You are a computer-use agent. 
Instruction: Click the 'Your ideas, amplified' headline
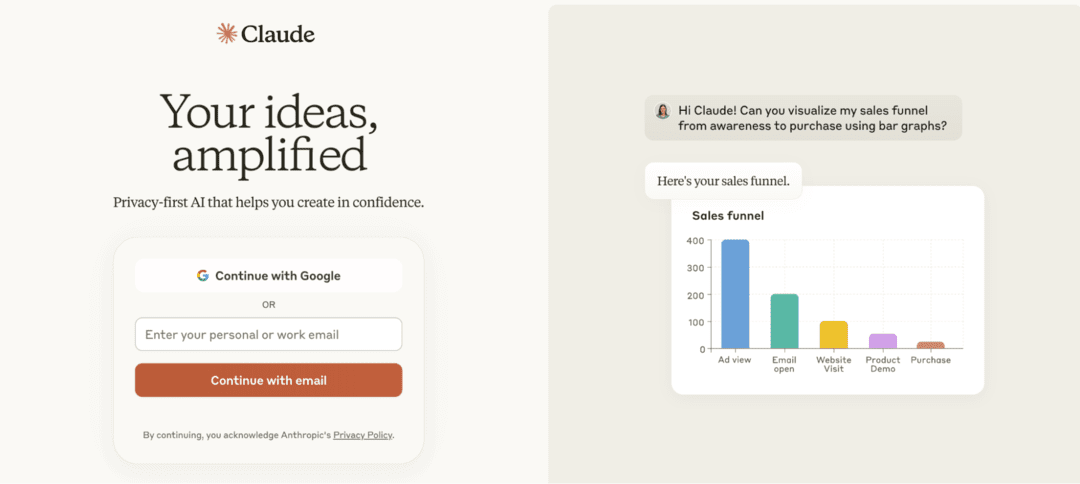pyautogui.click(x=269, y=132)
